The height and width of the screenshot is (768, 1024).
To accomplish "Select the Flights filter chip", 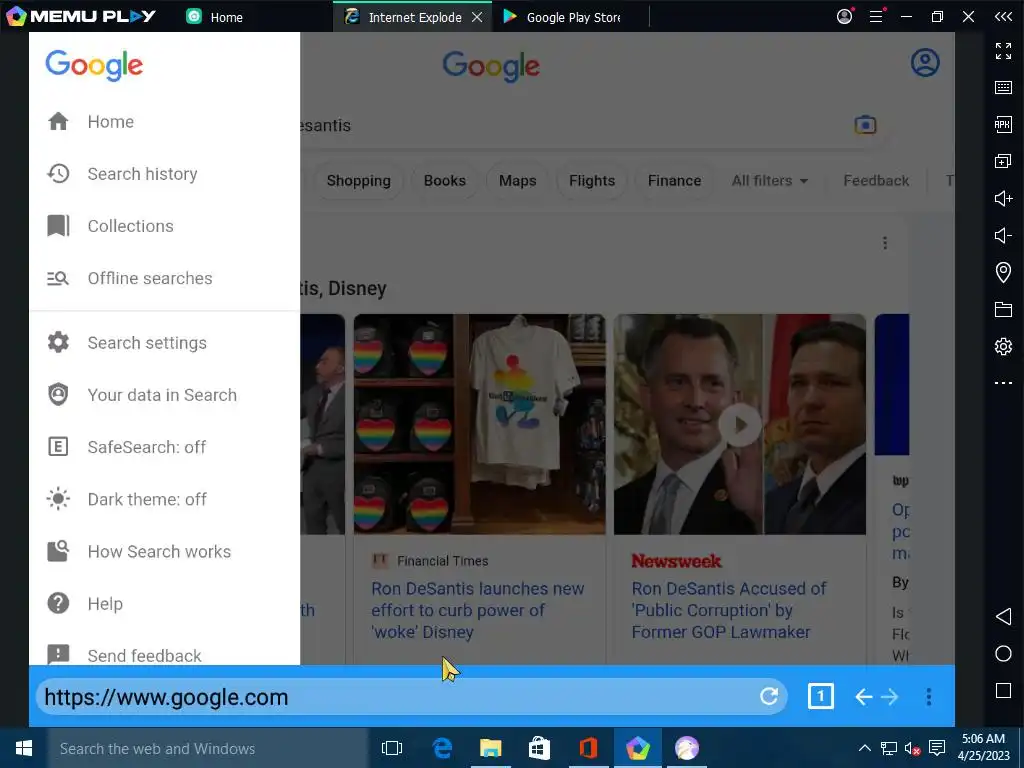I will click(x=592, y=181).
